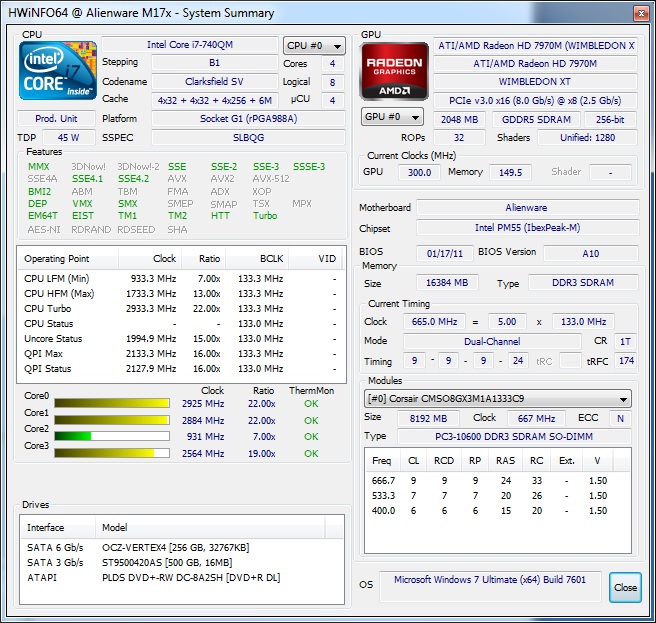The width and height of the screenshot is (656, 623).
Task: Click the GPU clock 300.0 field
Action: point(419,172)
